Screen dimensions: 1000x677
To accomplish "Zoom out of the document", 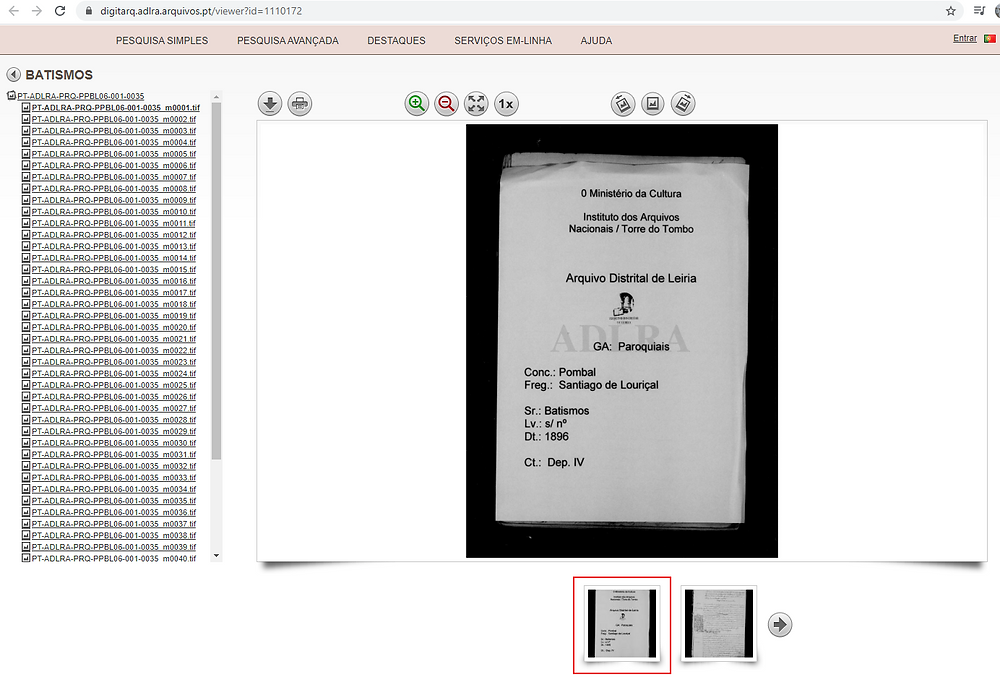I will tap(446, 104).
